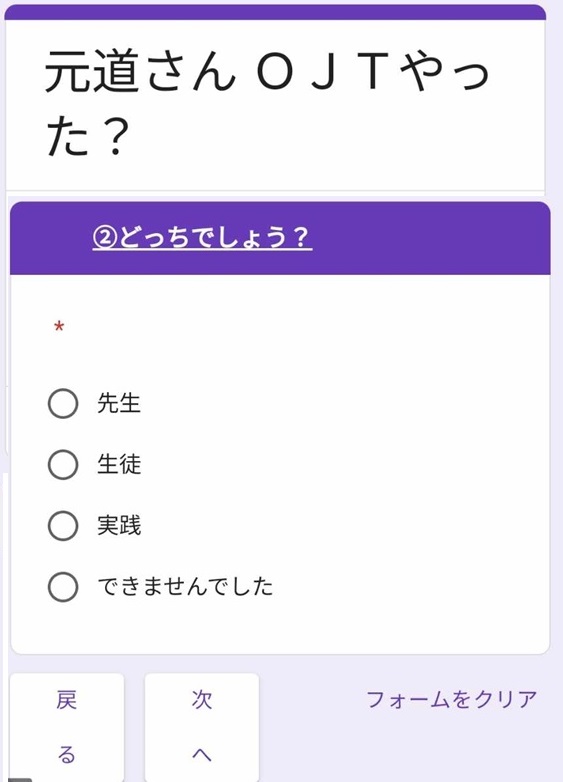Viewport: 563px width, 782px height.
Task: Click the question mark in the form title
Action: (115, 135)
